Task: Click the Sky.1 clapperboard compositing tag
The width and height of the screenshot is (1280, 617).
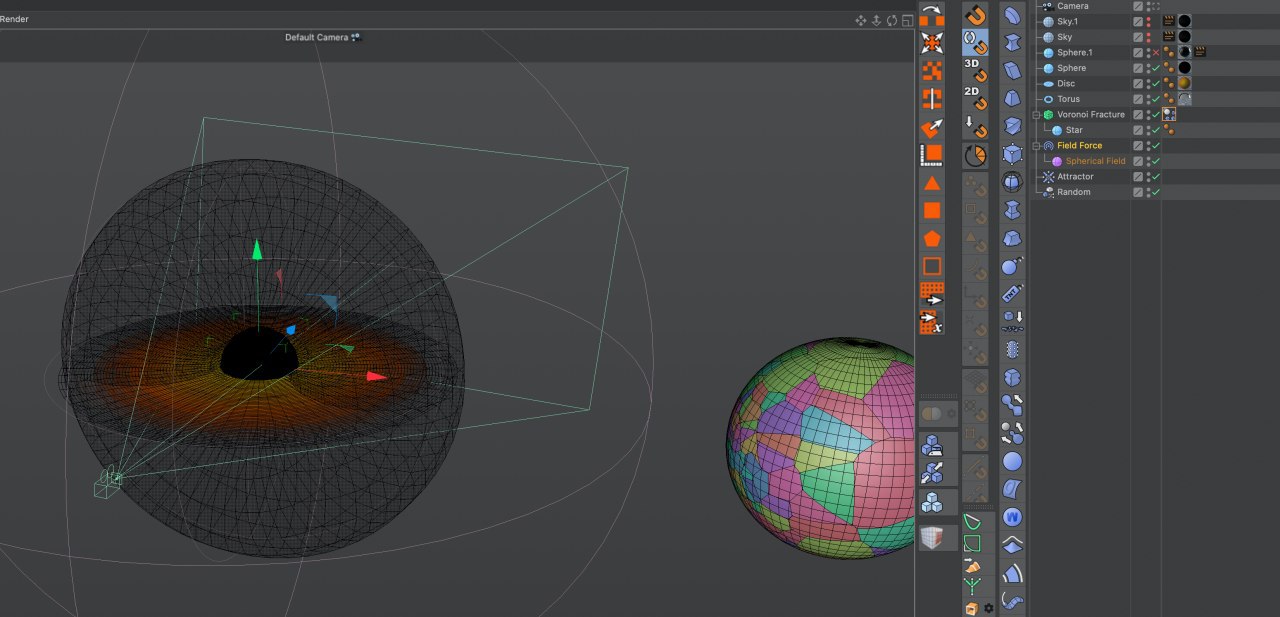Action: tap(1168, 21)
